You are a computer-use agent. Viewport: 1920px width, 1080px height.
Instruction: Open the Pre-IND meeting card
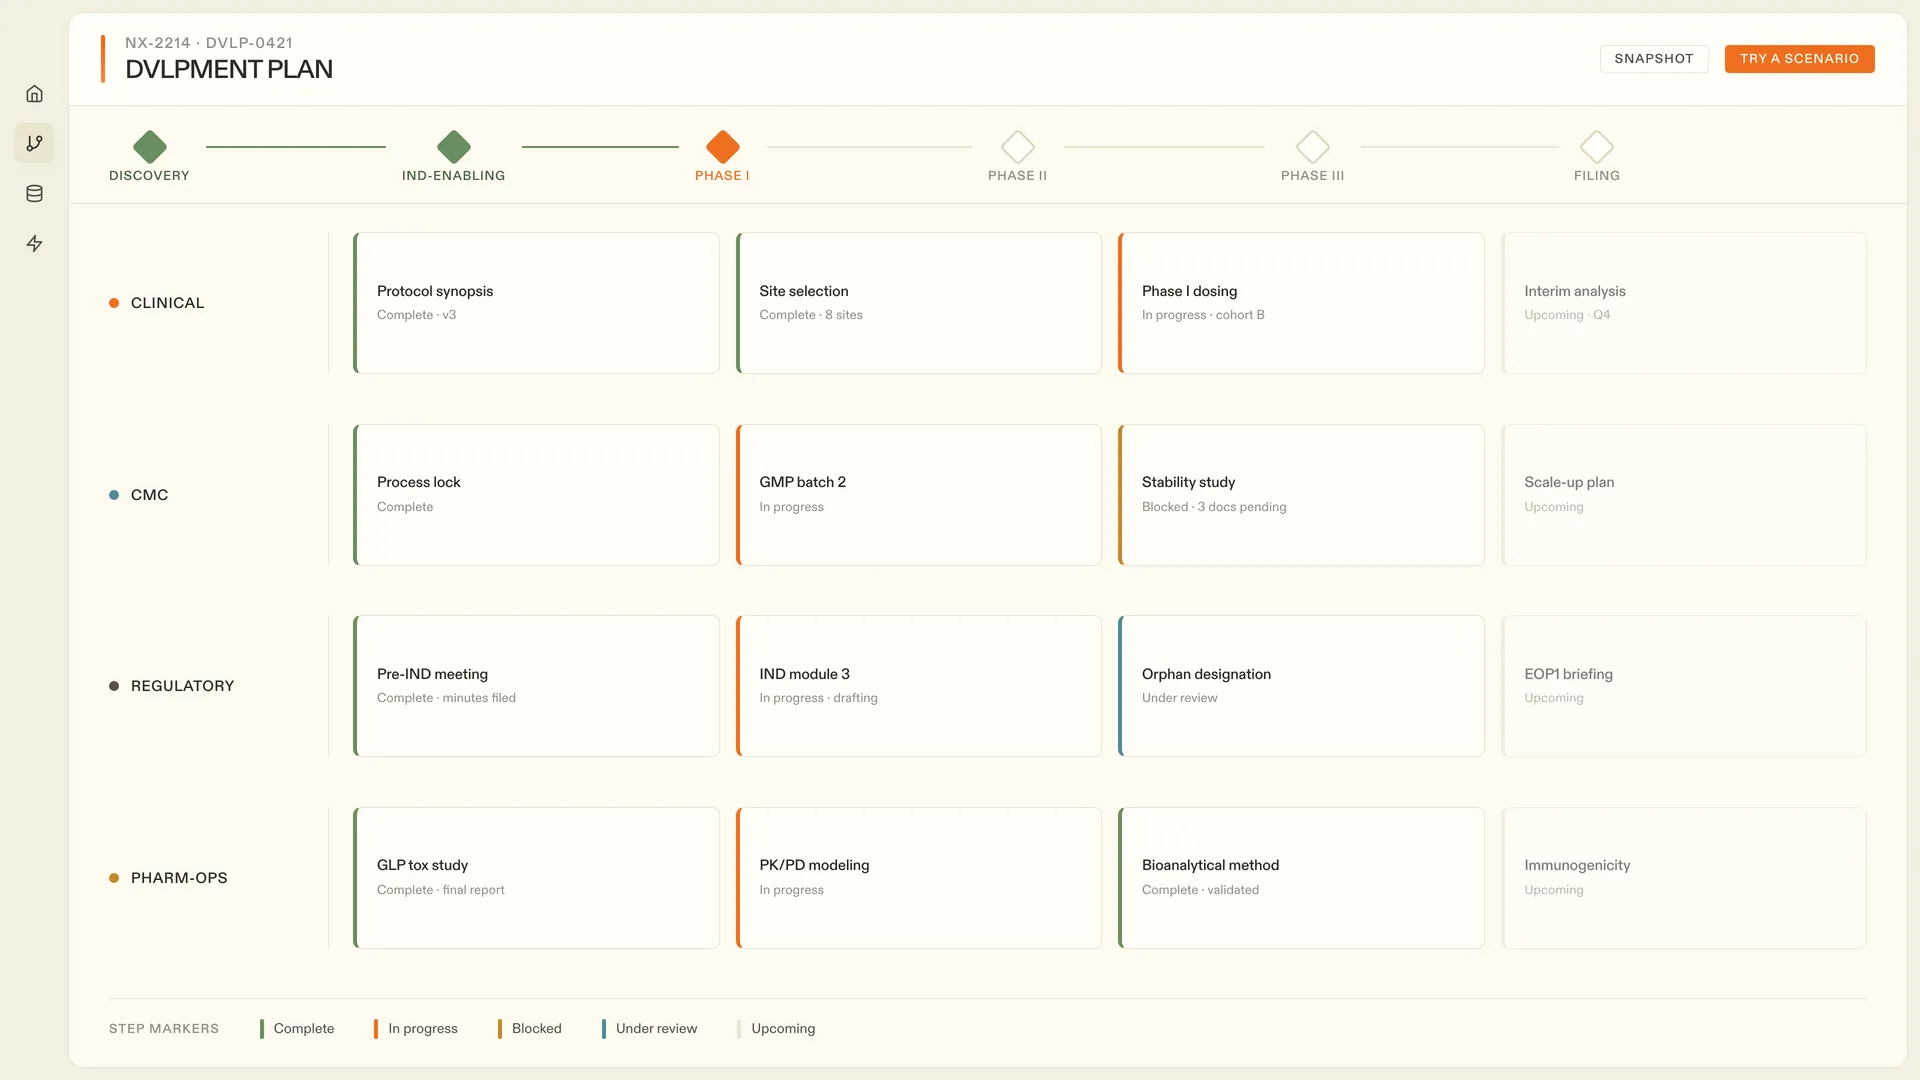[x=536, y=686]
